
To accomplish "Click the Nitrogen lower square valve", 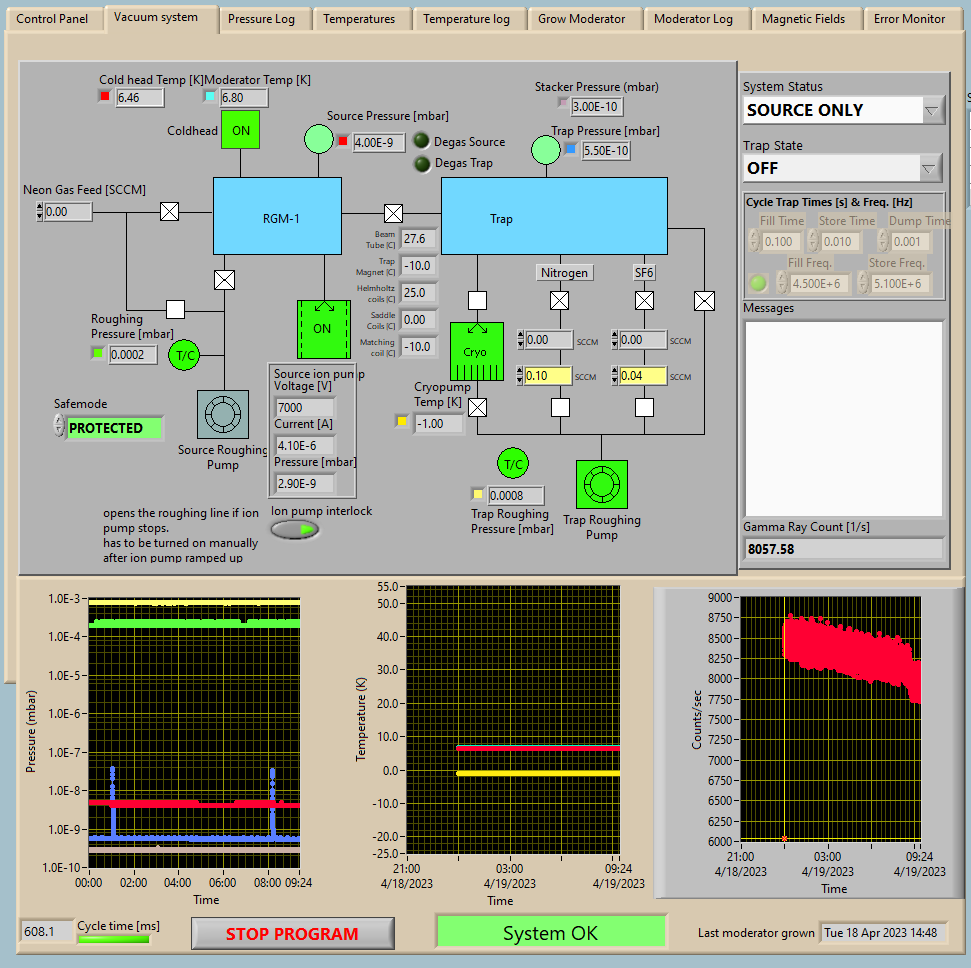I will point(560,408).
